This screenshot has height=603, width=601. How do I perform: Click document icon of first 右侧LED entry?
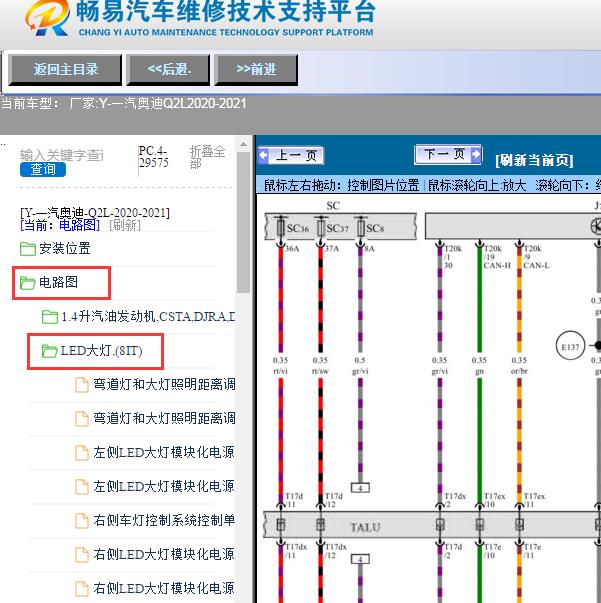[82, 555]
